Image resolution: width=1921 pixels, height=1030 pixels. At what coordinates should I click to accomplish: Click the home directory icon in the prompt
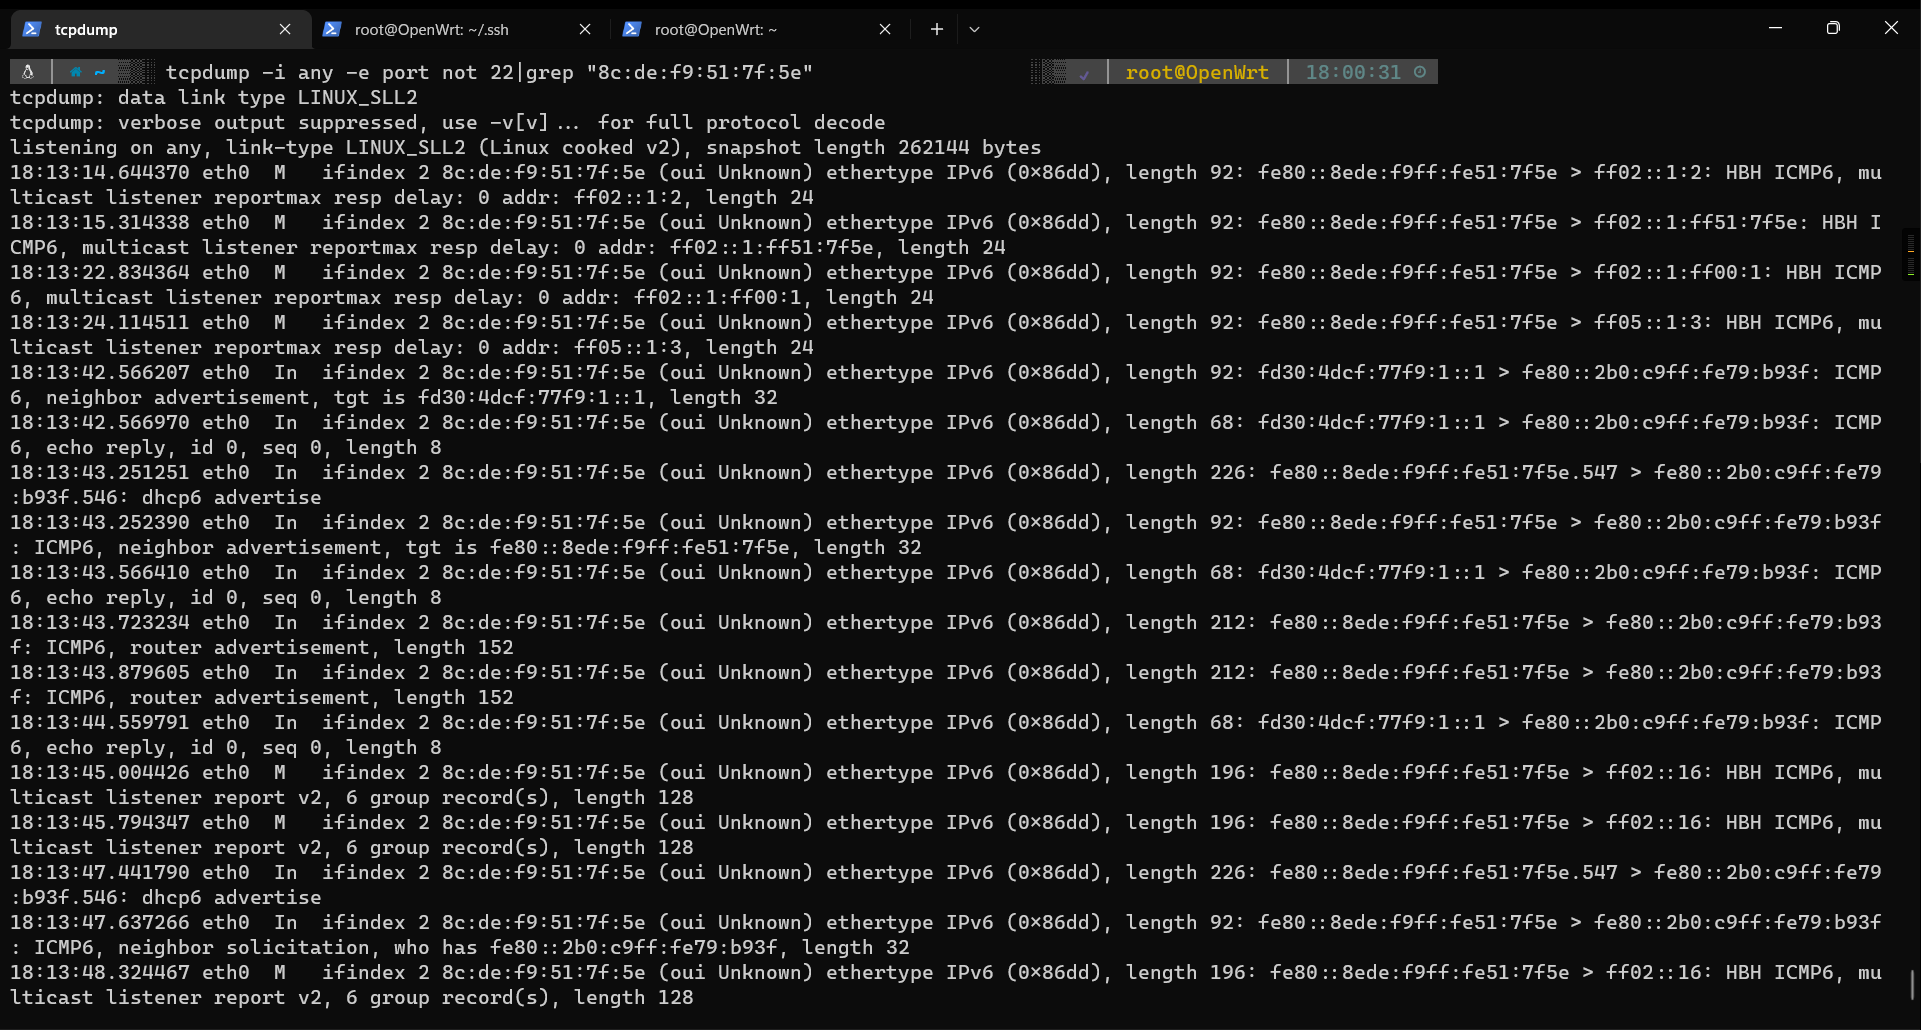75,72
